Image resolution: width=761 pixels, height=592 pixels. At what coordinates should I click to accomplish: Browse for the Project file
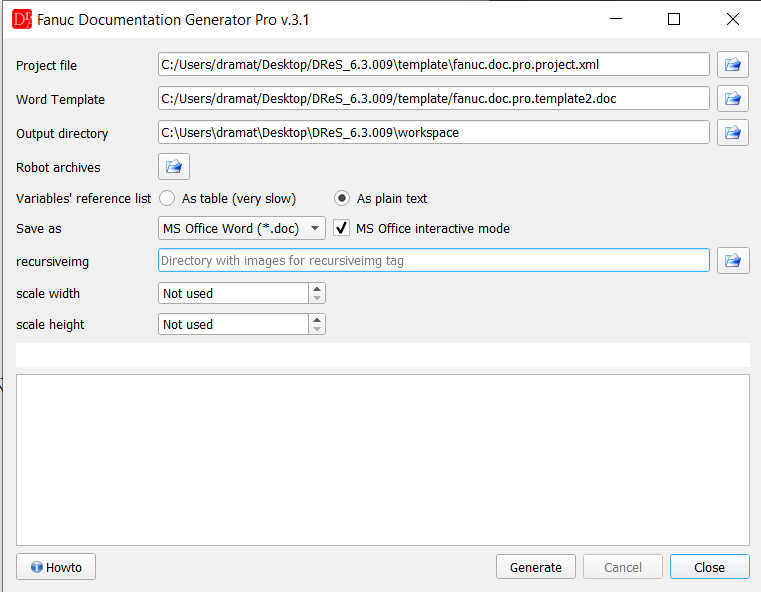733,65
